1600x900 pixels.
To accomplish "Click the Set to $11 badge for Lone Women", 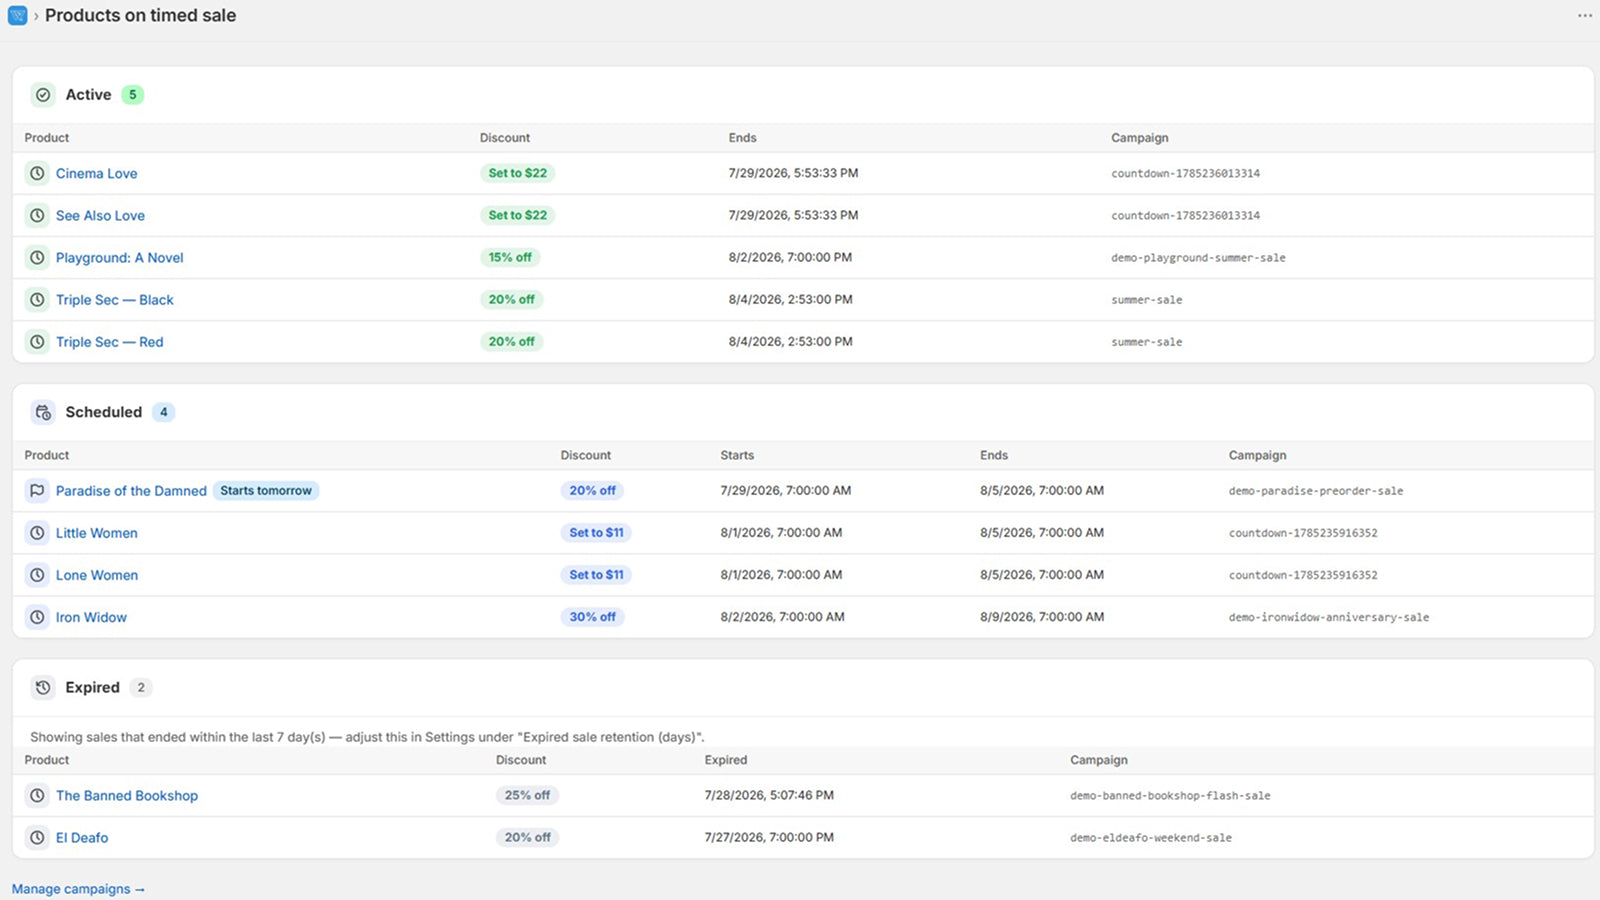I will point(596,575).
